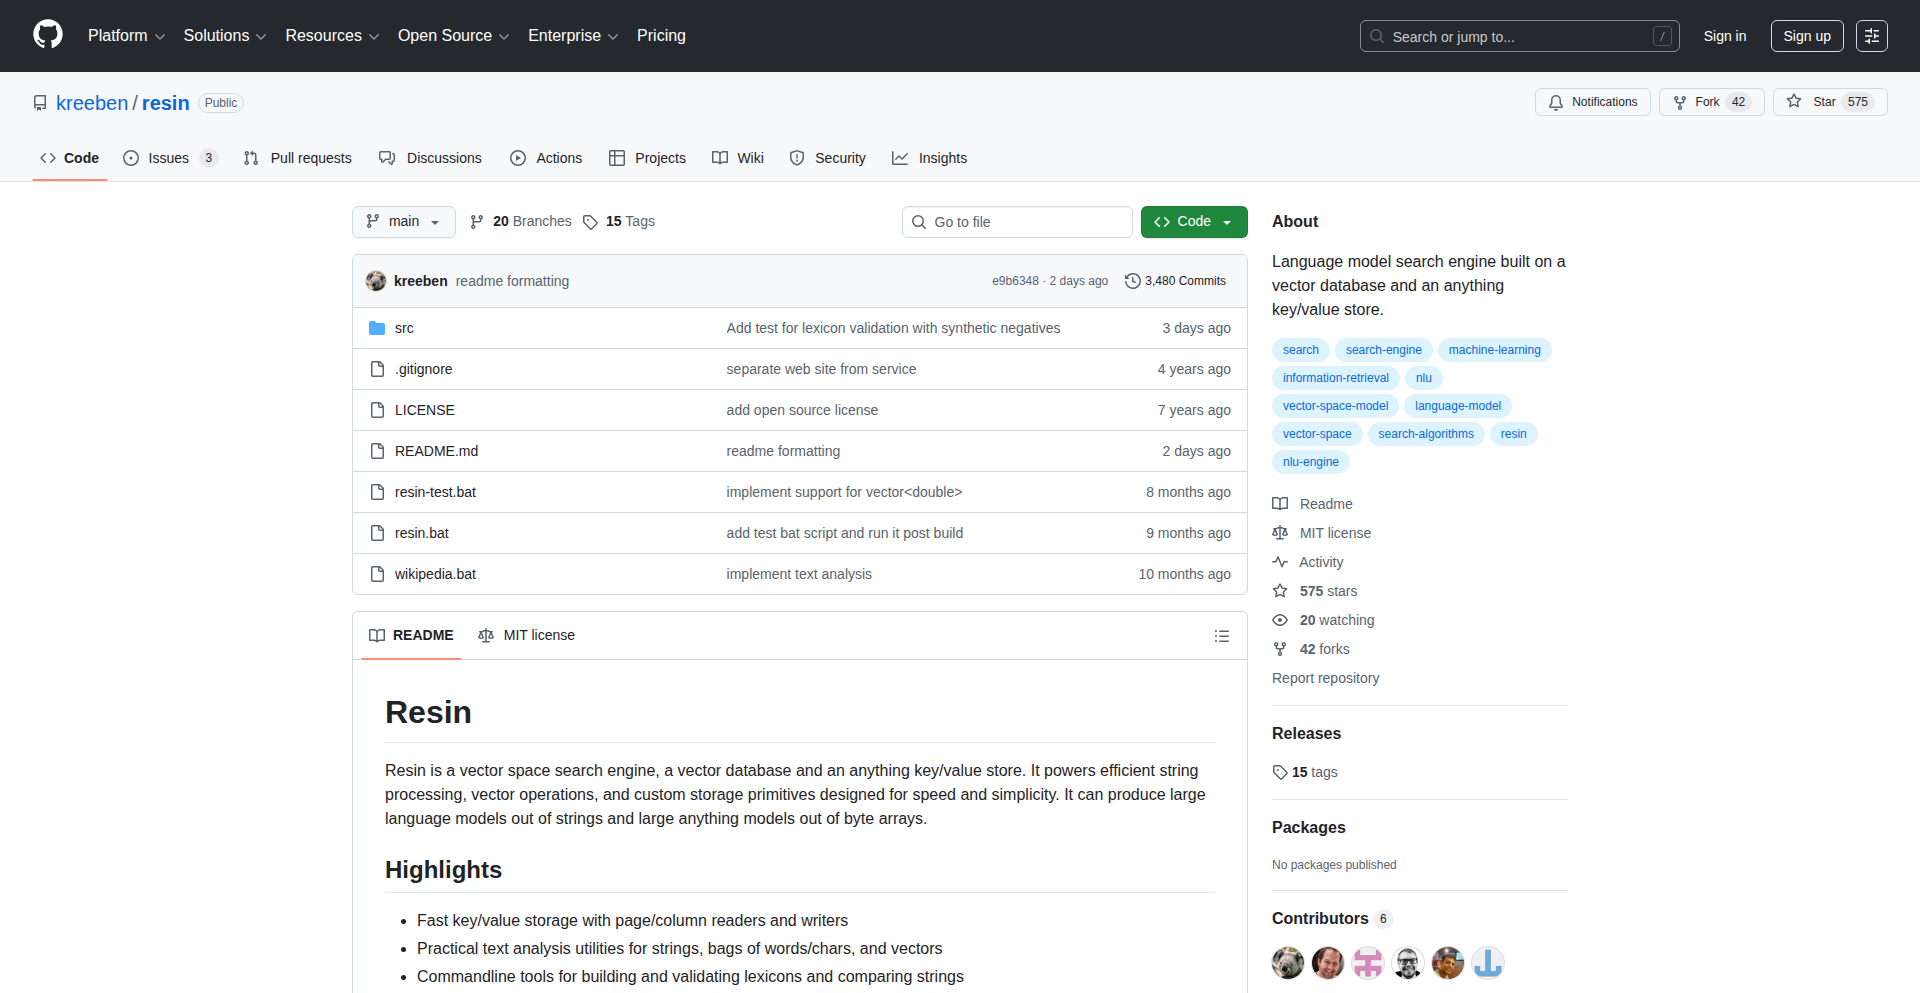Click the .gitignore file icon
The height and width of the screenshot is (993, 1920).
point(377,369)
